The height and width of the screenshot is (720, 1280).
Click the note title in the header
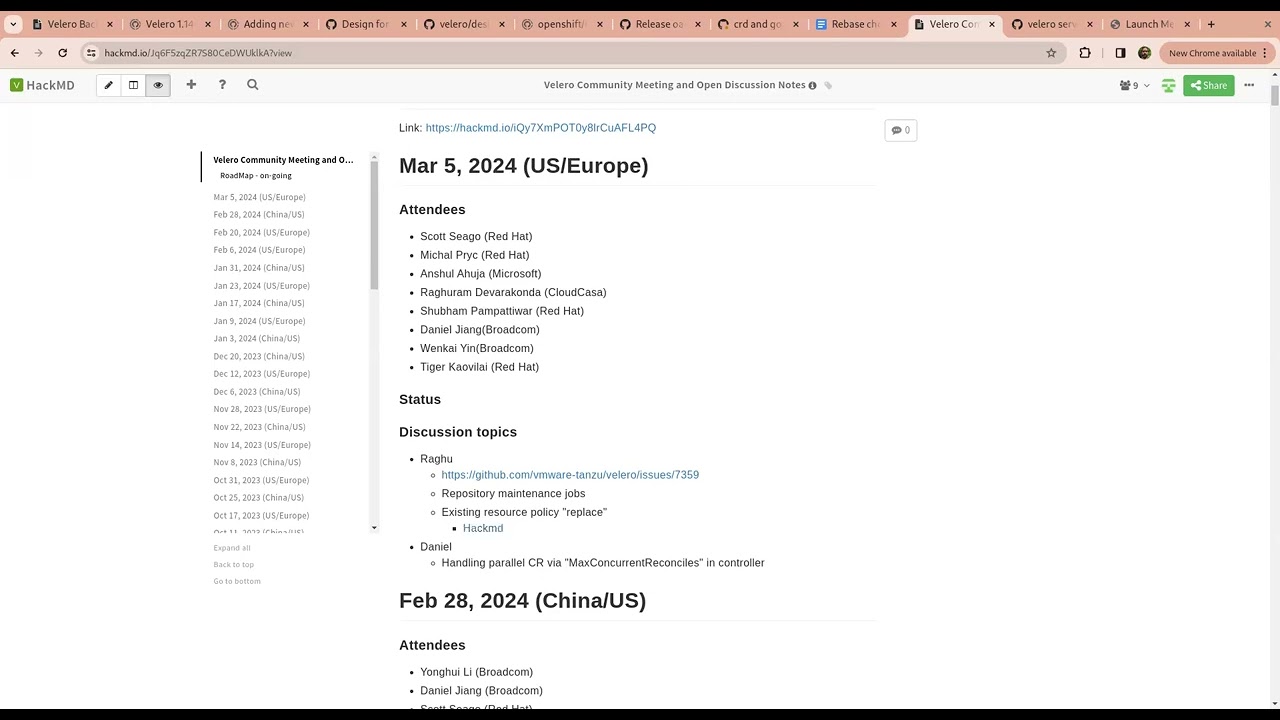(x=674, y=85)
